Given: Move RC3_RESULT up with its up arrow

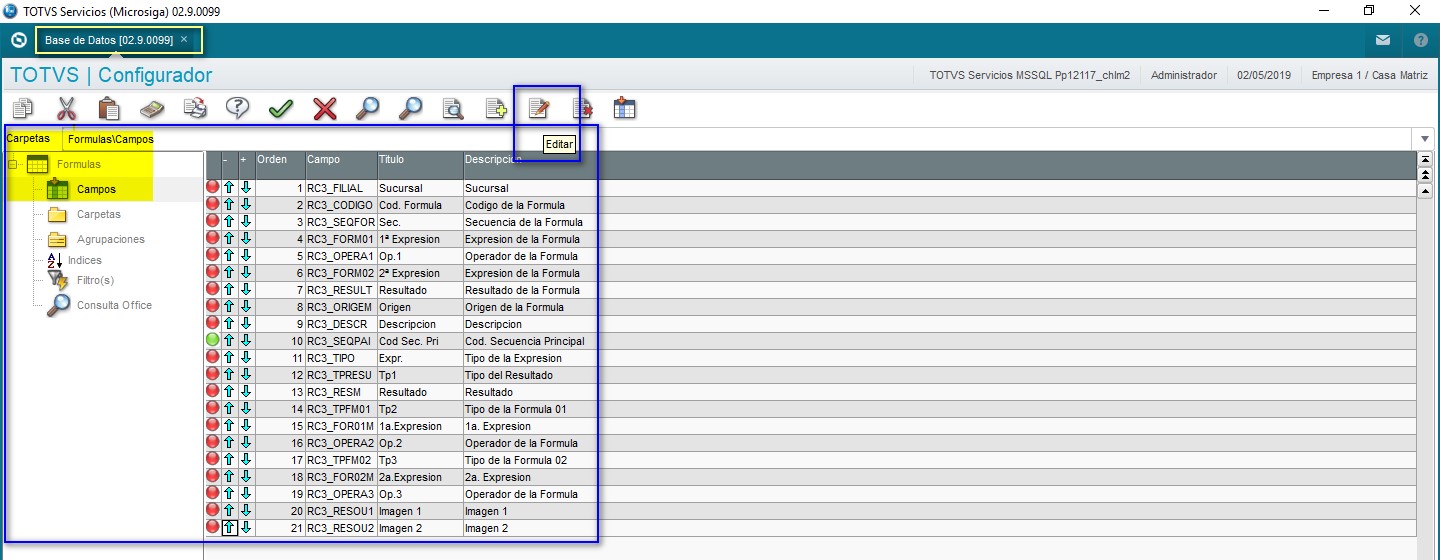Looking at the screenshot, I should click(229, 289).
